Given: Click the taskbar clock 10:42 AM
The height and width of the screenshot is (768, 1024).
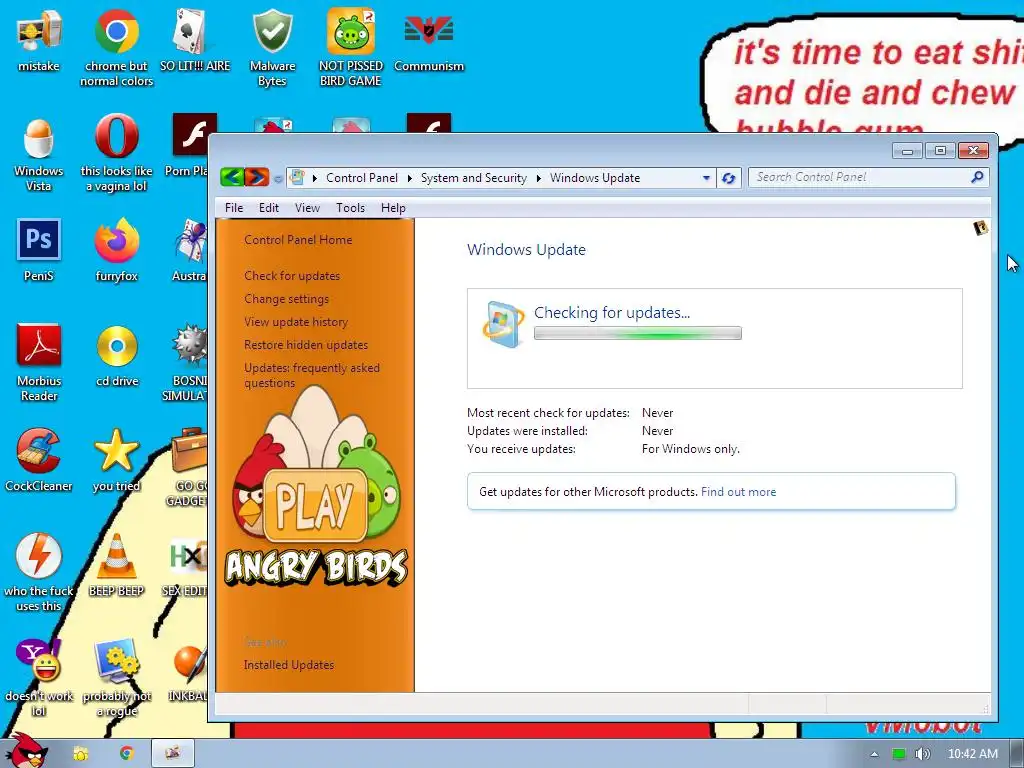Looking at the screenshot, I should pyautogui.click(x=972, y=754).
